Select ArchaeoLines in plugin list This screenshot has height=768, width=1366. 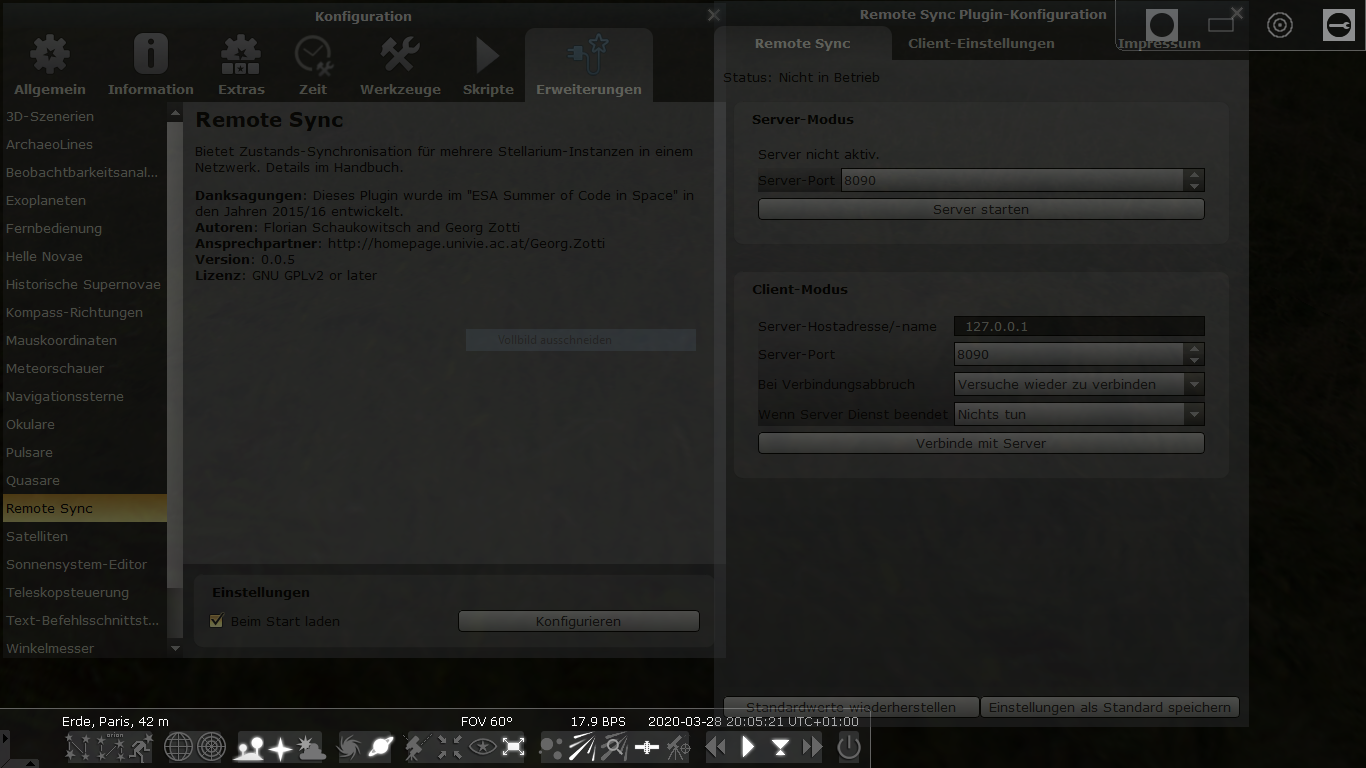84,144
